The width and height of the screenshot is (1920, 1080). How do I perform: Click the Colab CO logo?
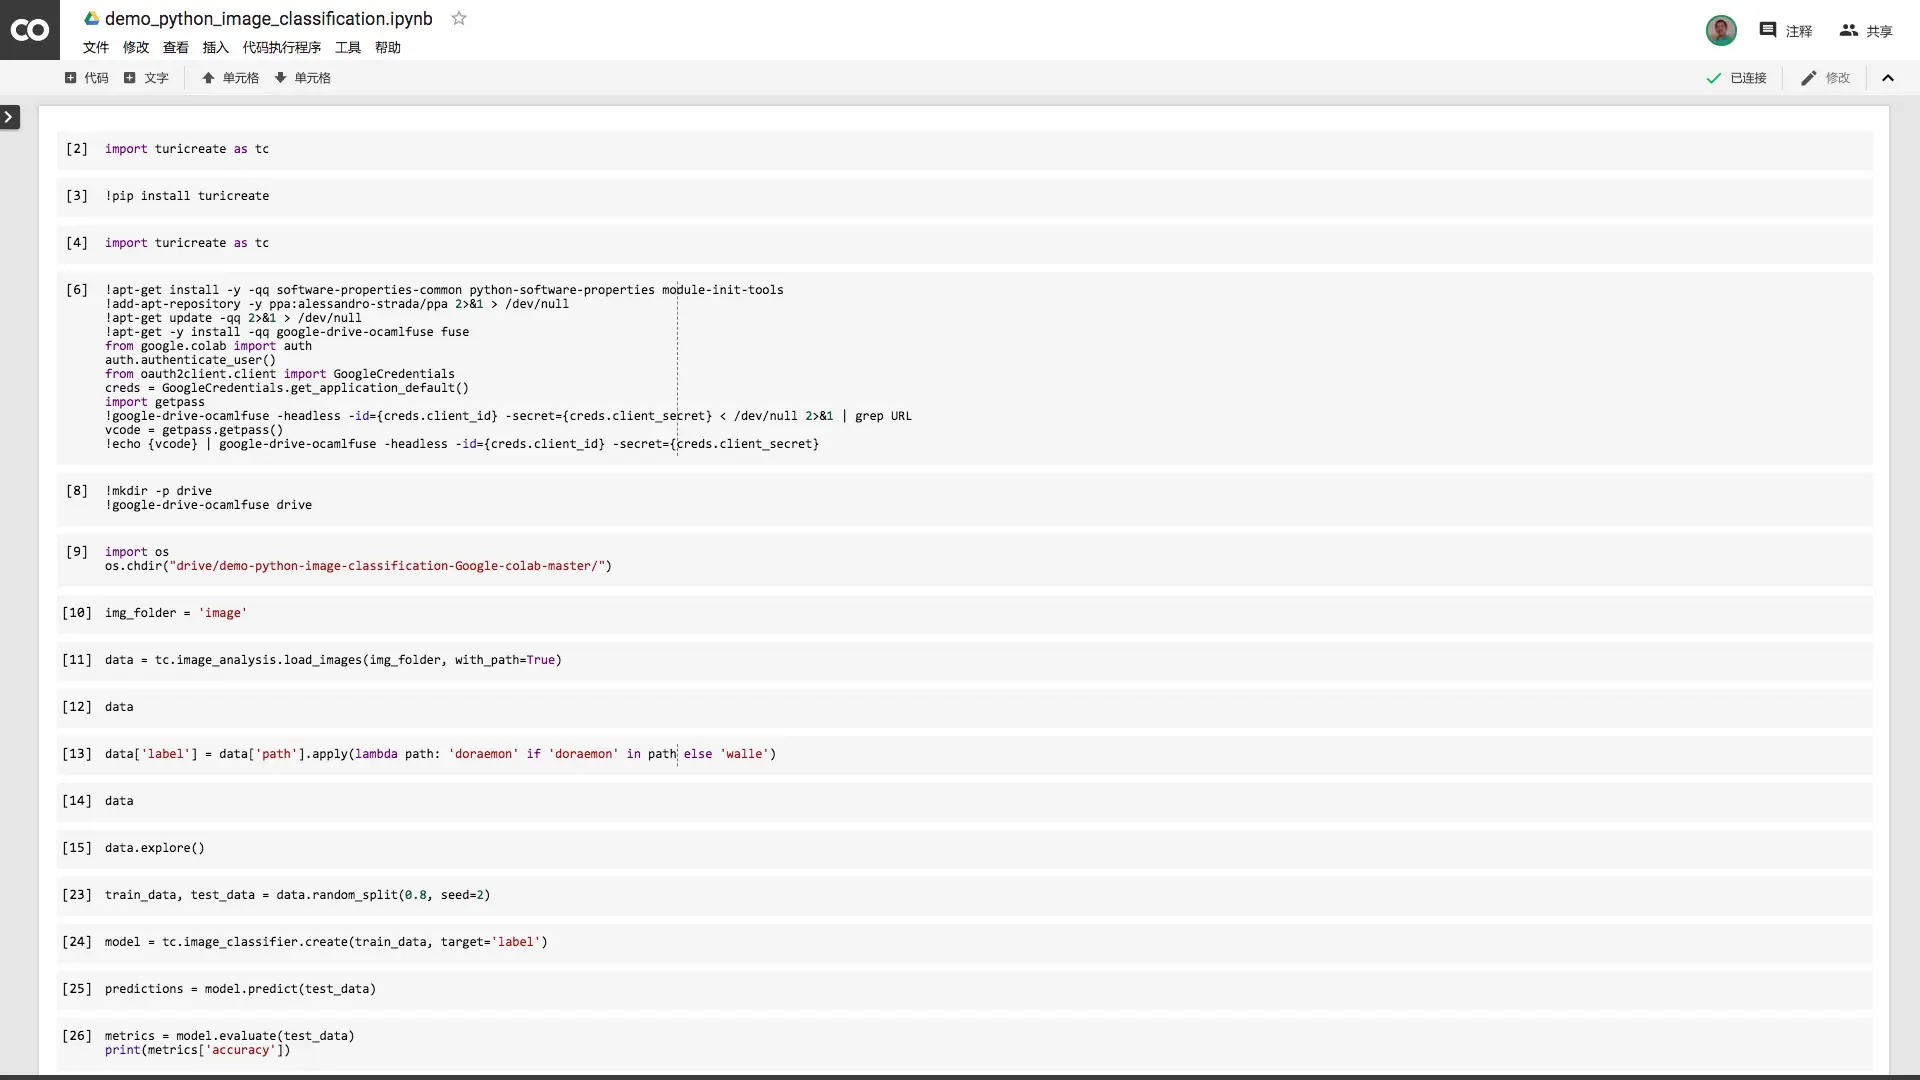(x=29, y=30)
